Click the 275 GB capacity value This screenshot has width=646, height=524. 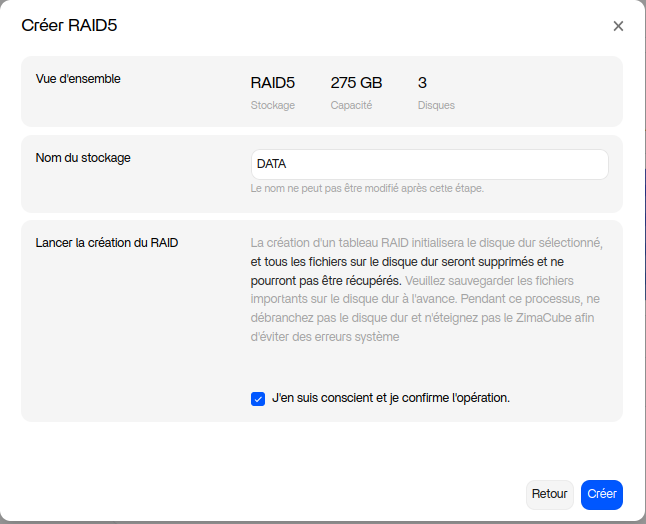[x=356, y=83]
